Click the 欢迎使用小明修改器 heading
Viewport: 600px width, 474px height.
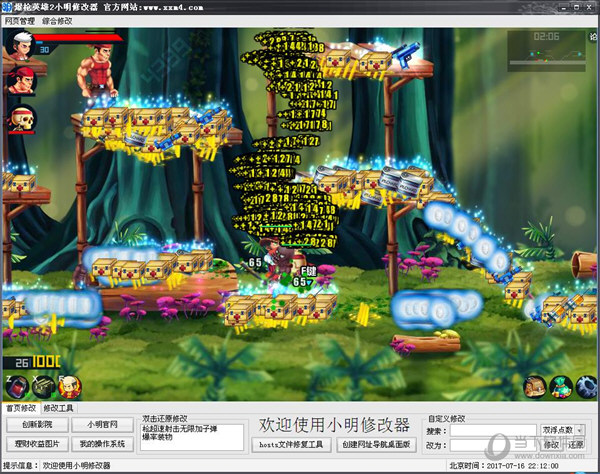click(x=334, y=425)
